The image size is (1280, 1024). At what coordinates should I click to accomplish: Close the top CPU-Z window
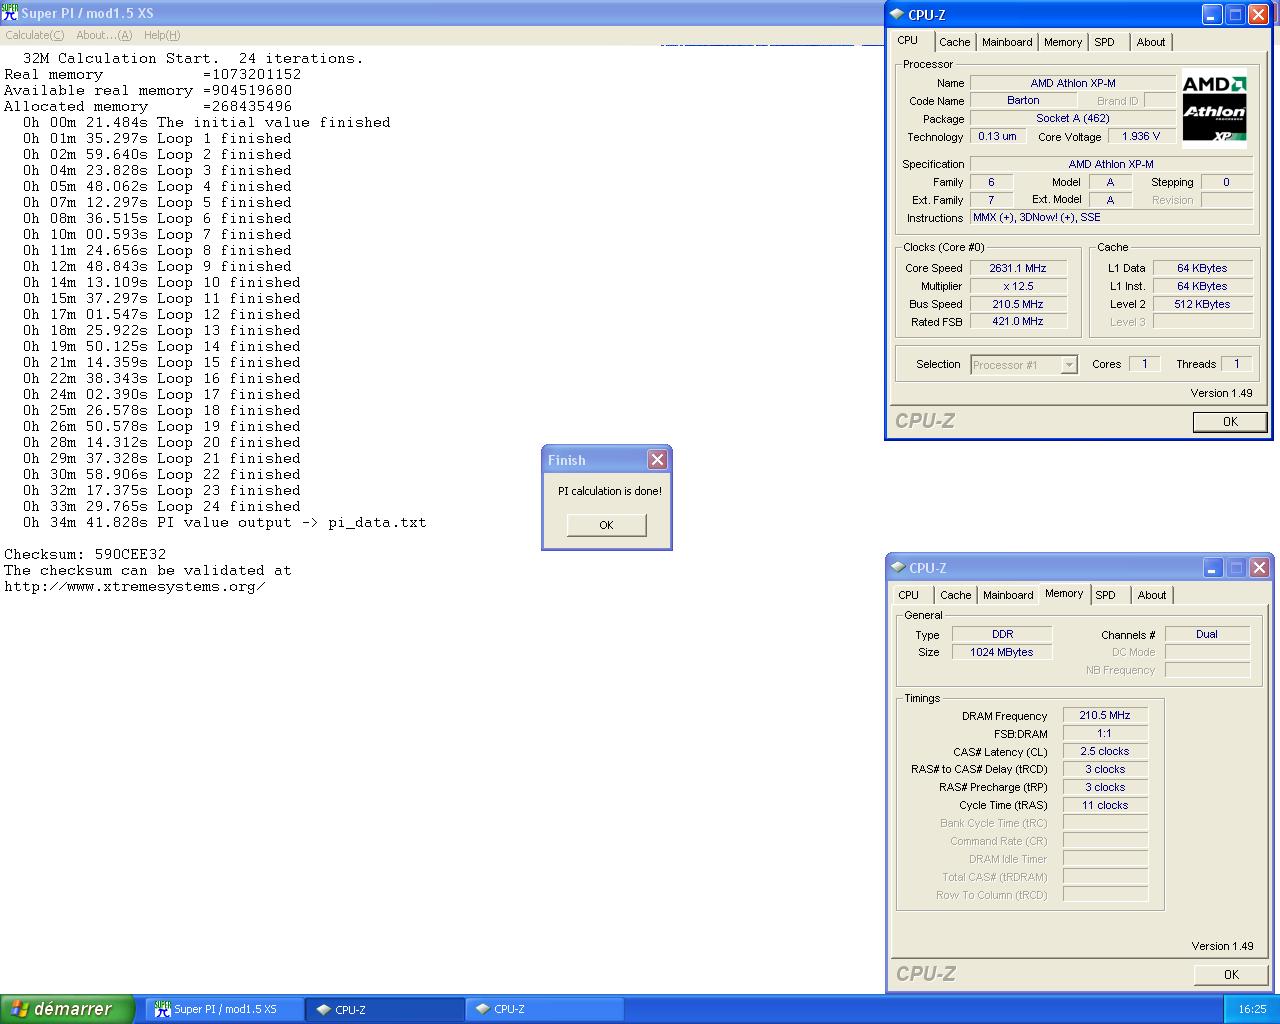(1258, 14)
